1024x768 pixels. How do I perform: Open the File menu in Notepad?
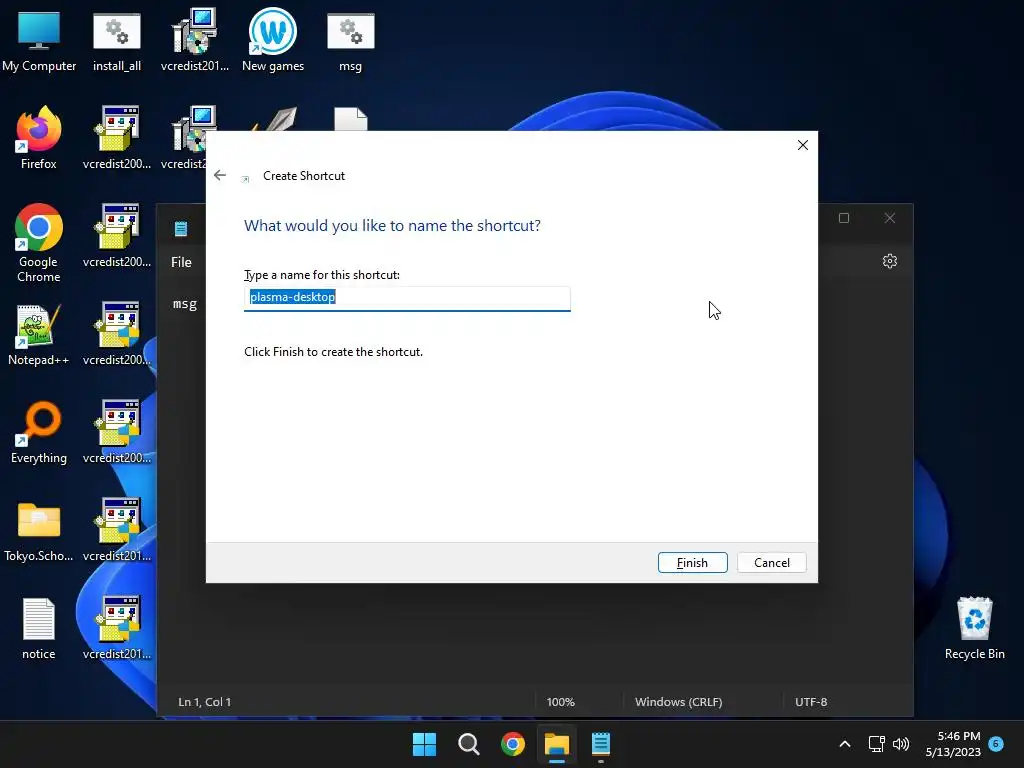point(182,262)
